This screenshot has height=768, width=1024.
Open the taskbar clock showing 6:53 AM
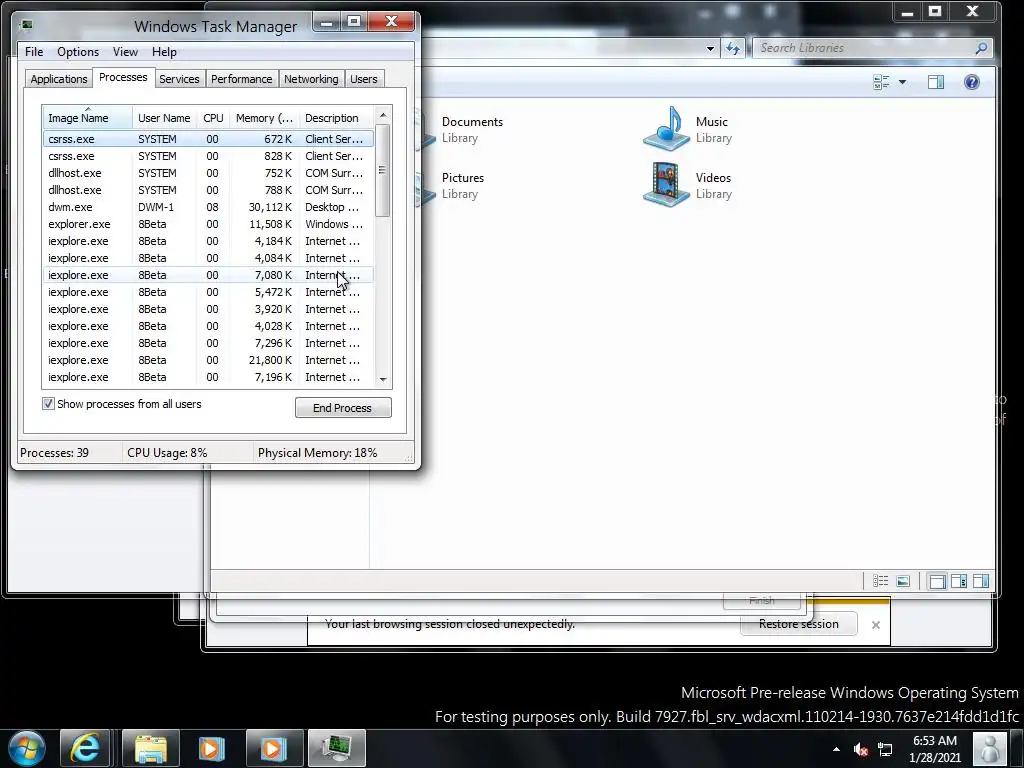pos(935,749)
